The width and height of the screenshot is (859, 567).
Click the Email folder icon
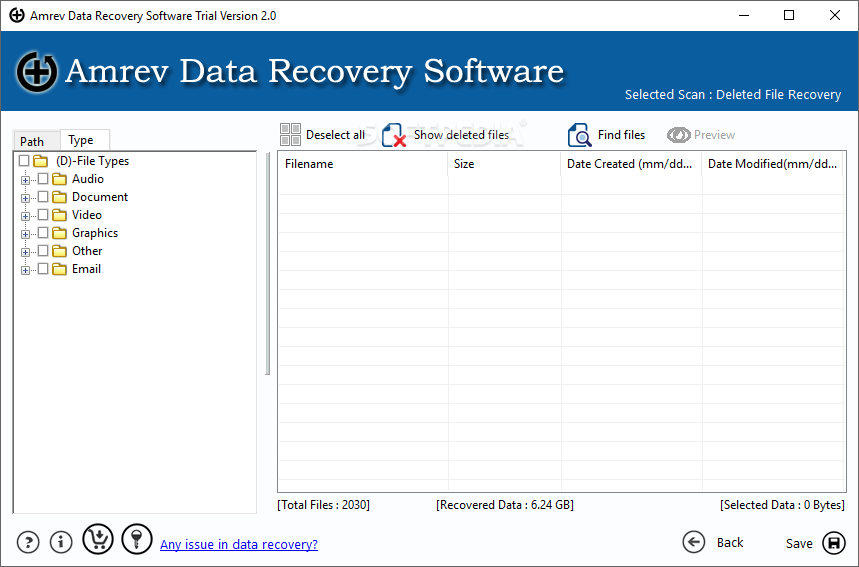(x=59, y=270)
